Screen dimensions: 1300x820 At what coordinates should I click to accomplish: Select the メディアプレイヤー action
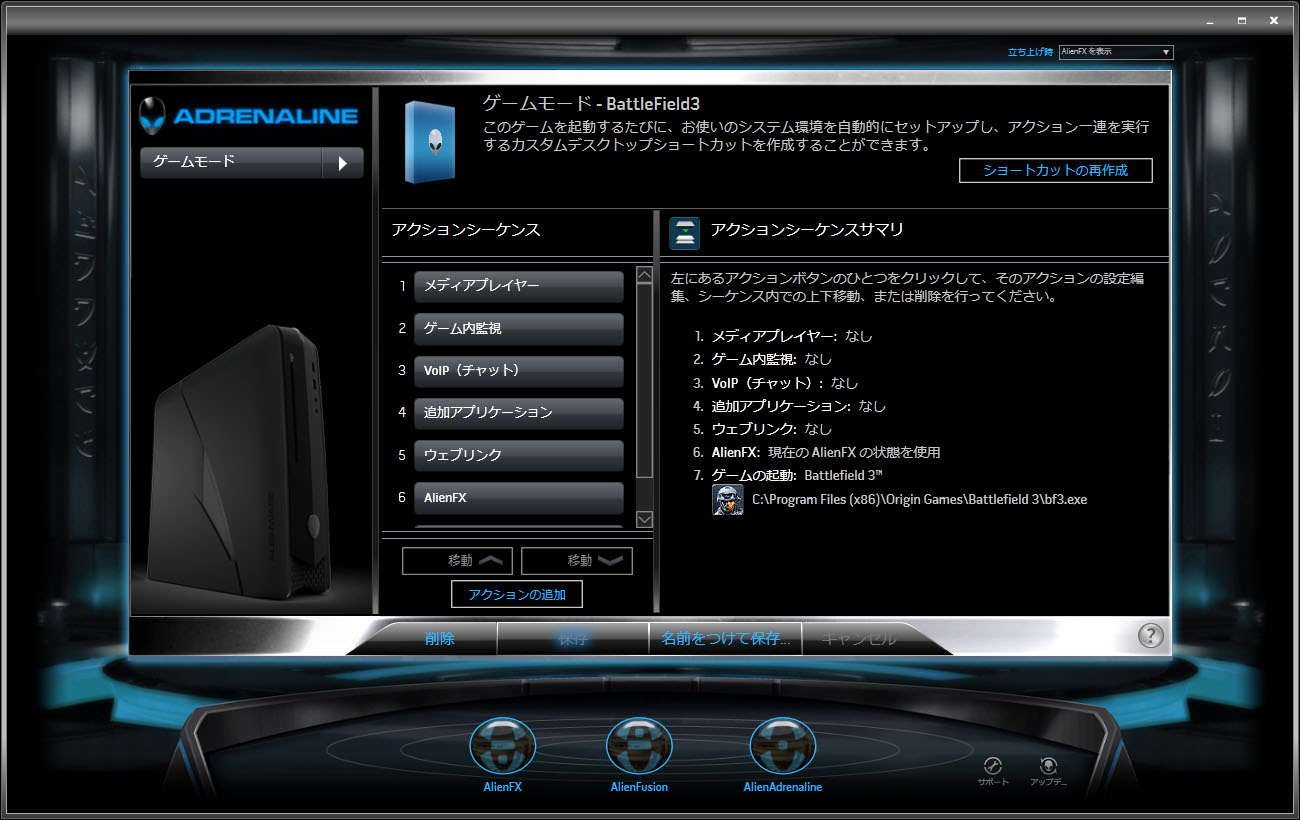pos(519,286)
